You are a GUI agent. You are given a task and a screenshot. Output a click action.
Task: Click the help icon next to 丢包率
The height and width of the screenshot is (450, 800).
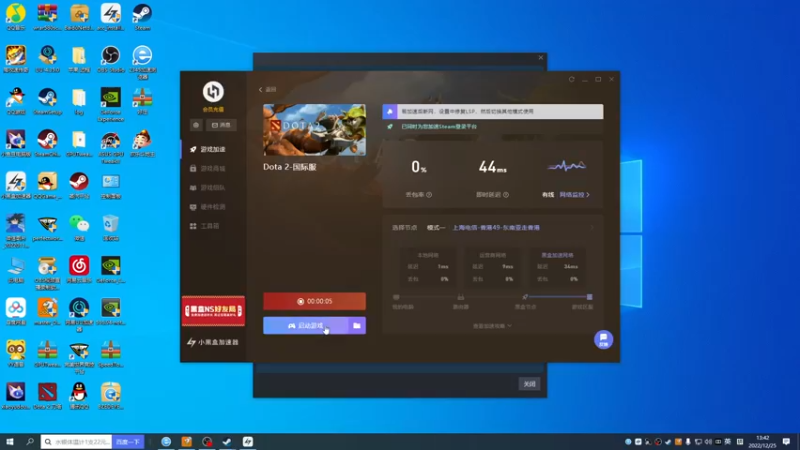point(429,195)
